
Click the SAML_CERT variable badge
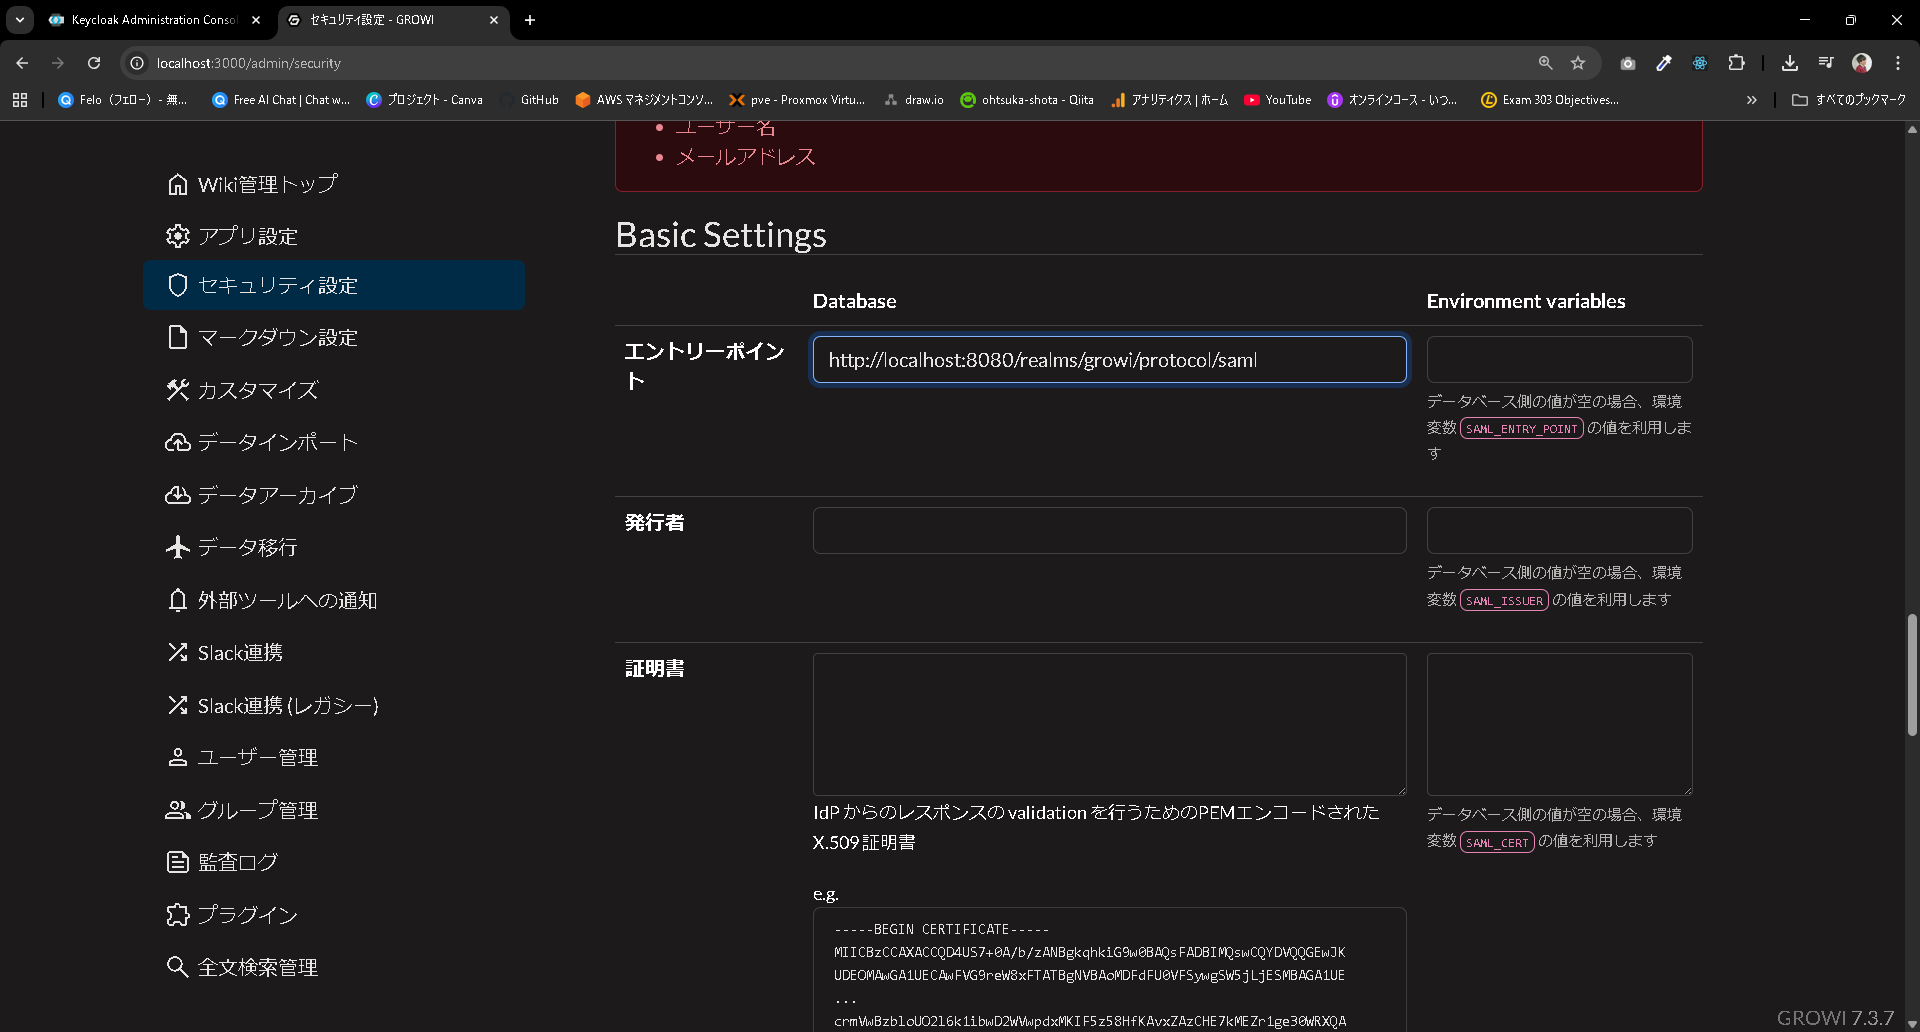(x=1497, y=843)
